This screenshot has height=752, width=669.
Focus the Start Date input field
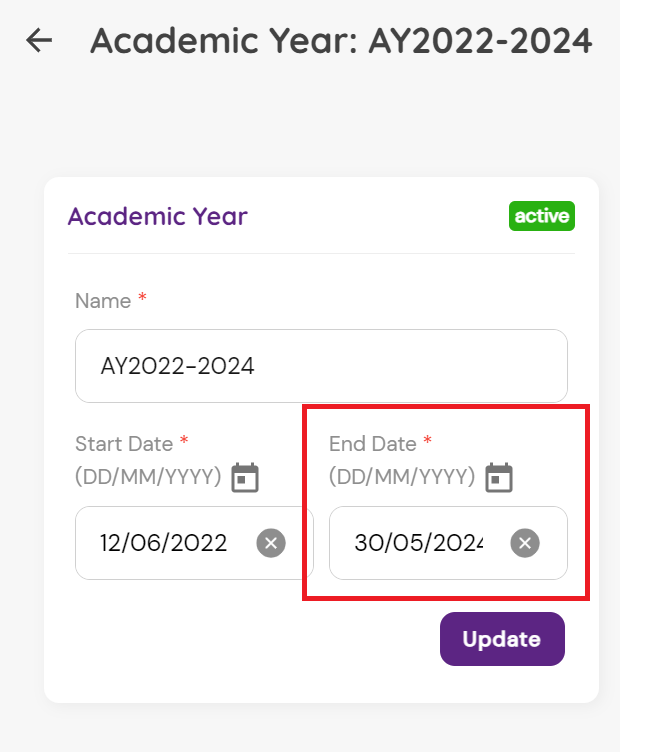(x=165, y=543)
